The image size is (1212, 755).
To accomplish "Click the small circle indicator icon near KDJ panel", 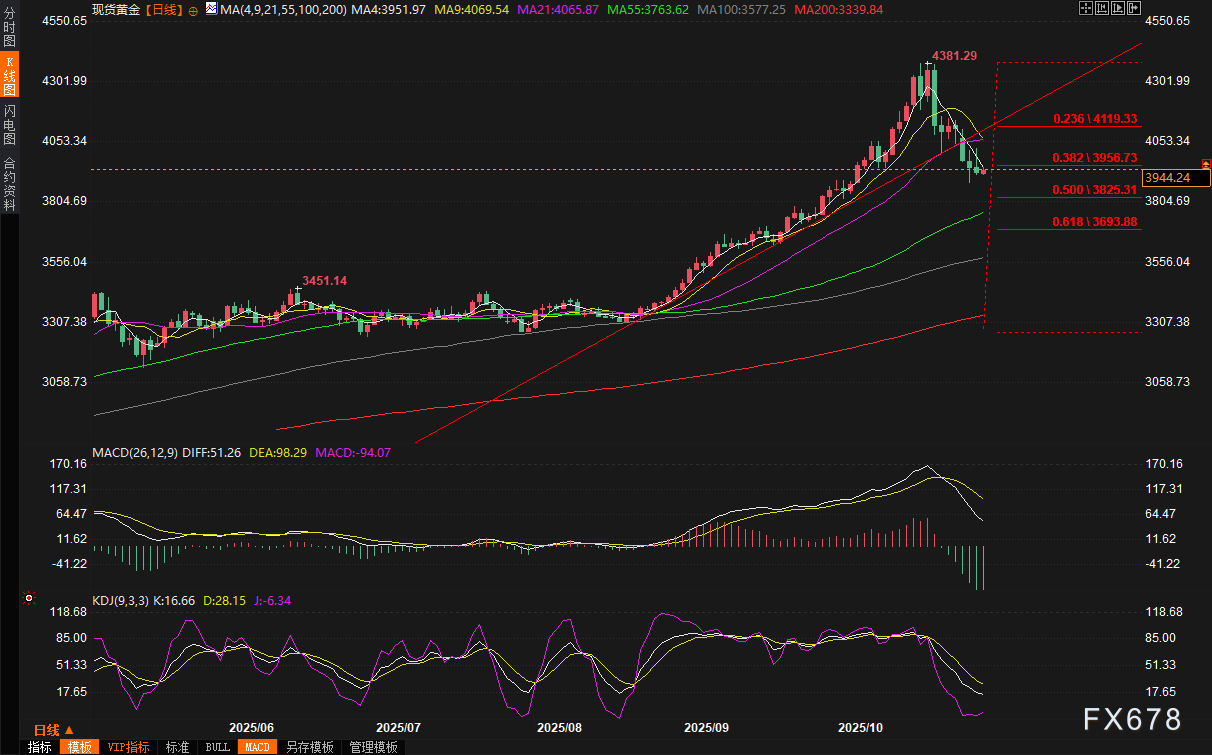I will [x=28, y=598].
